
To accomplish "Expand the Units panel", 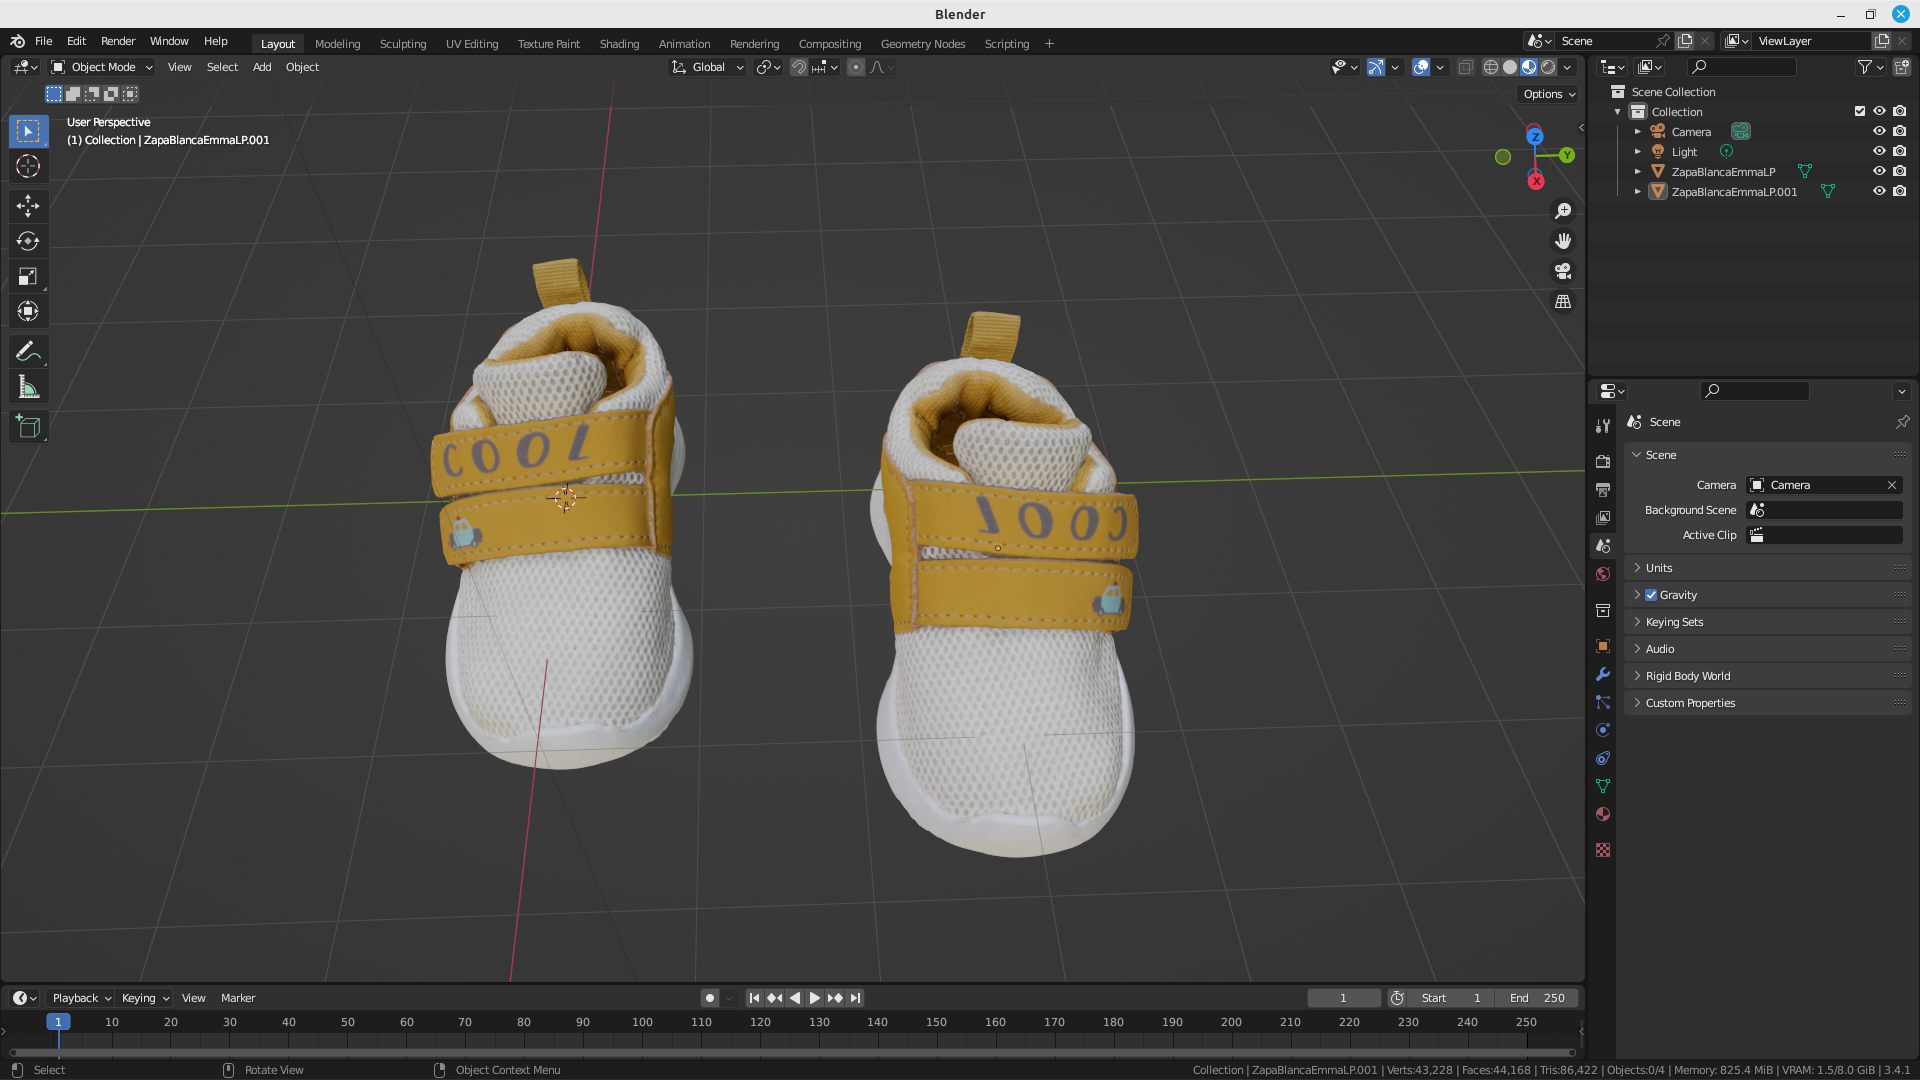I will (x=1659, y=568).
